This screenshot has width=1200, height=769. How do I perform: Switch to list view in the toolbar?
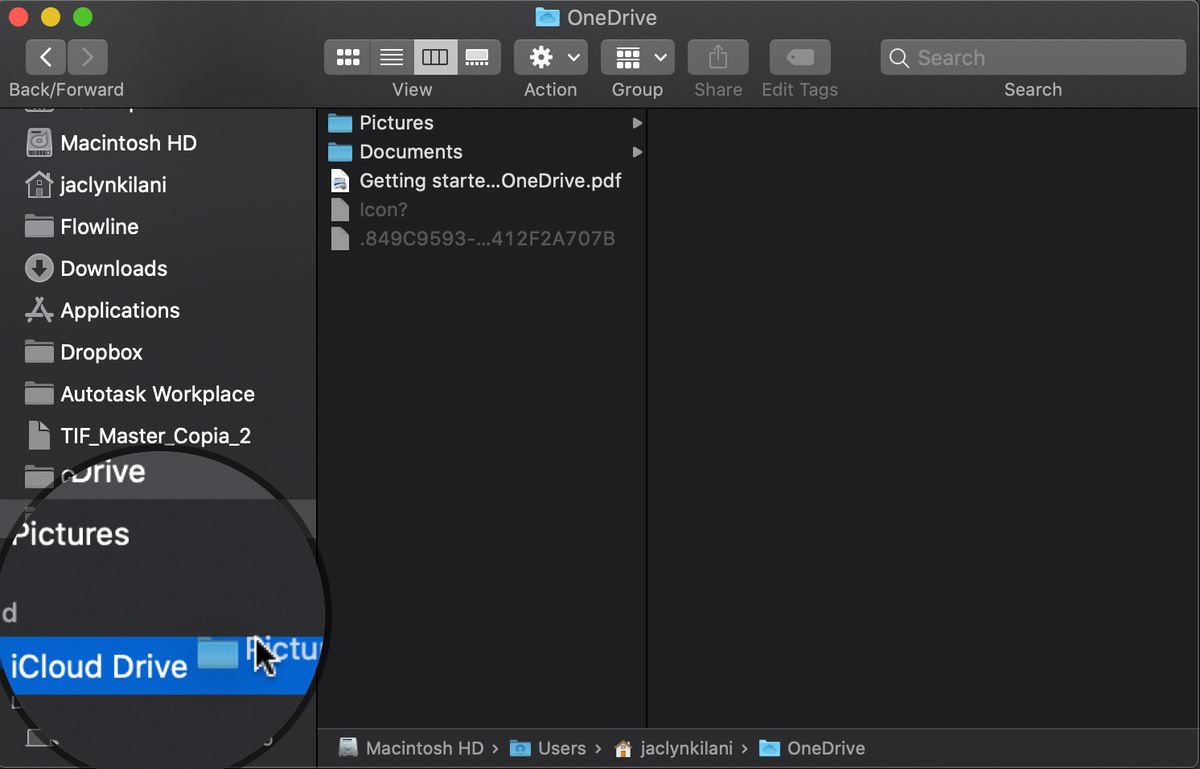coord(391,57)
